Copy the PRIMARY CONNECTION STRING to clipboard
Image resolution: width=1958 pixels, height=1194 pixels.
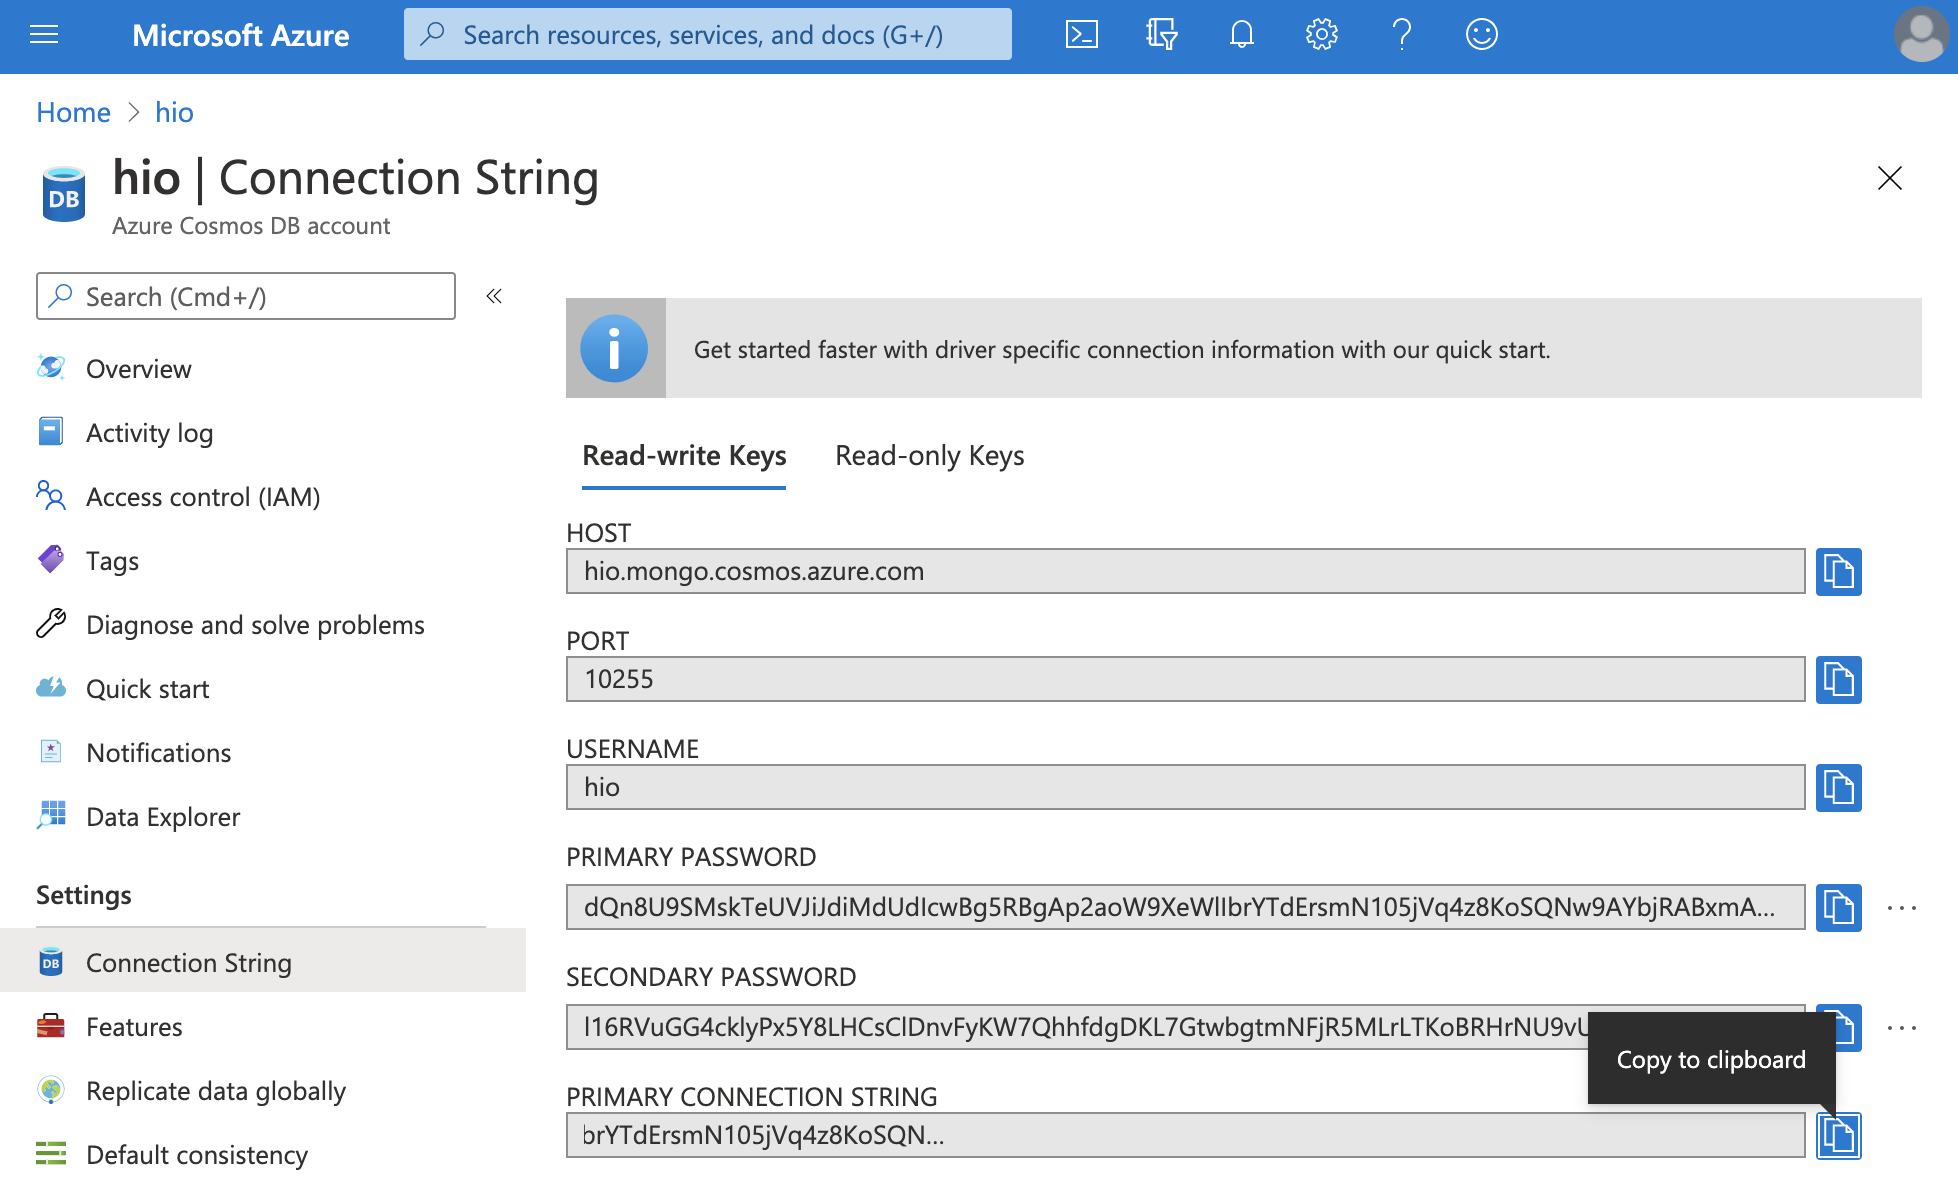[1838, 1136]
